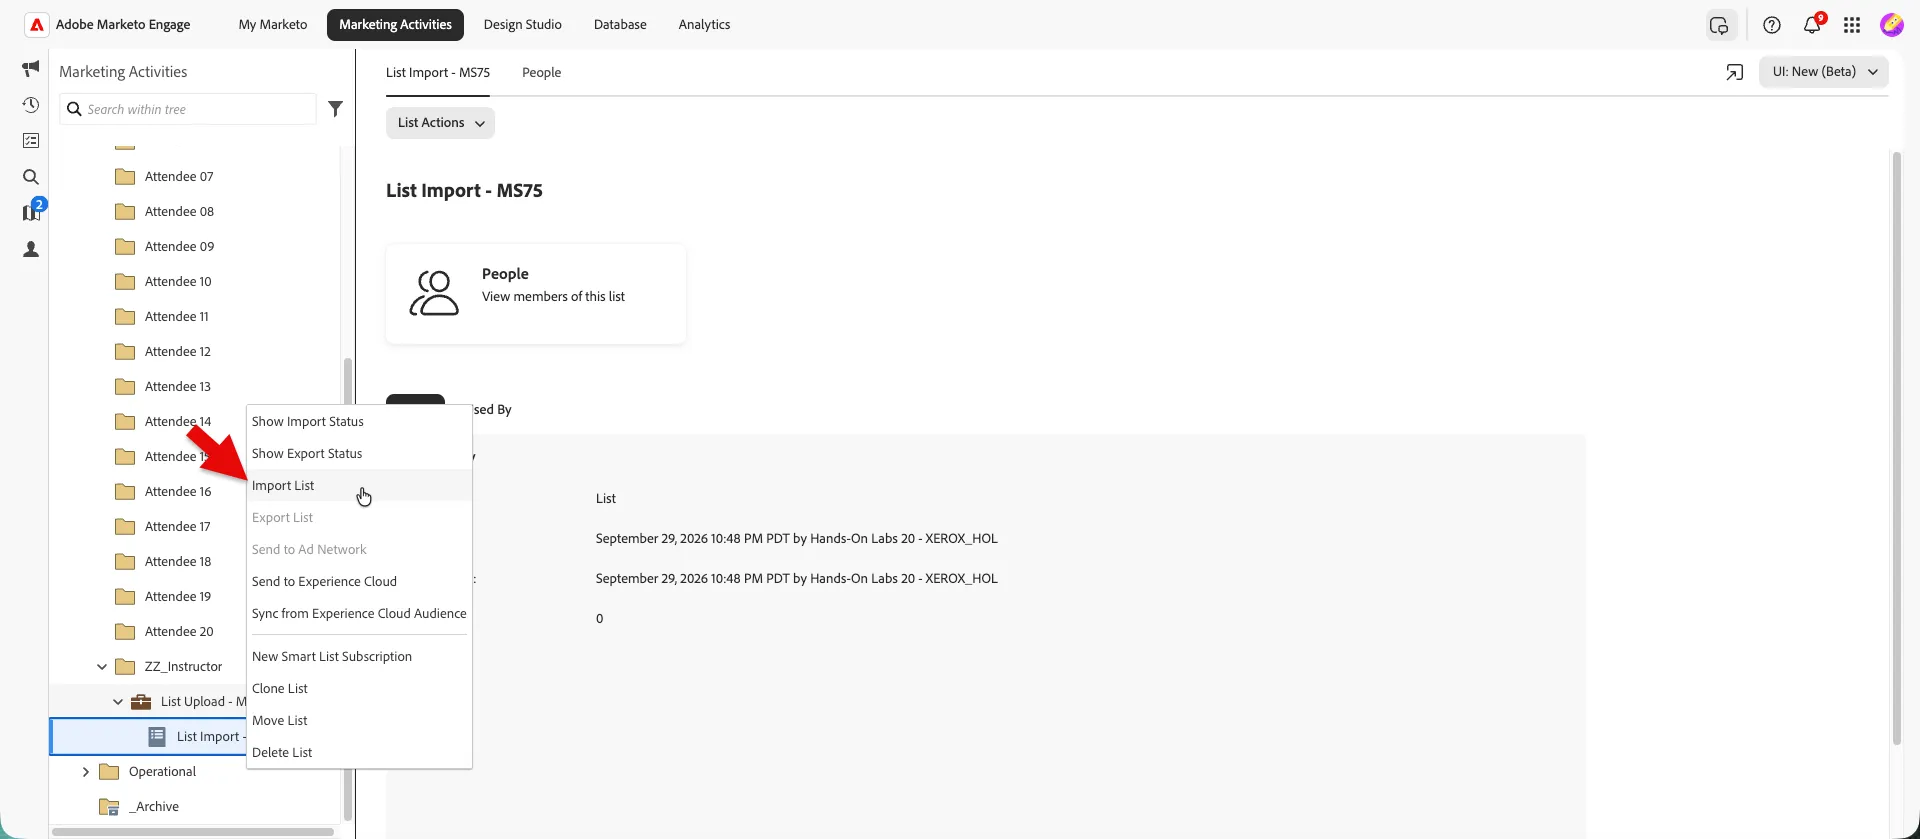Click the tree filter funnel icon
The width and height of the screenshot is (1920, 839).
(336, 109)
